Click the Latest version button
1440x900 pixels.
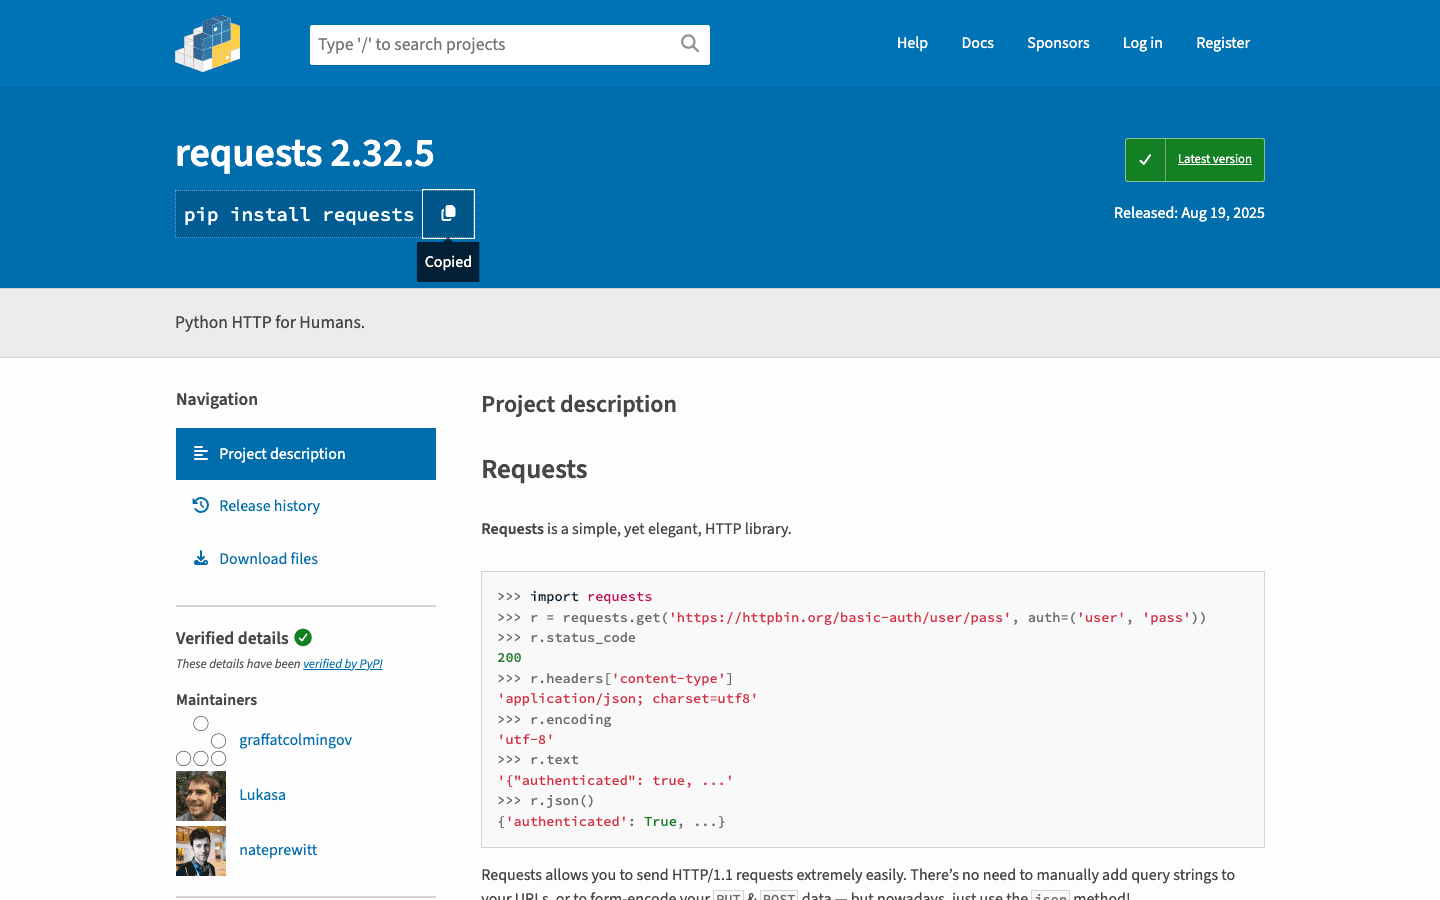(x=1214, y=158)
